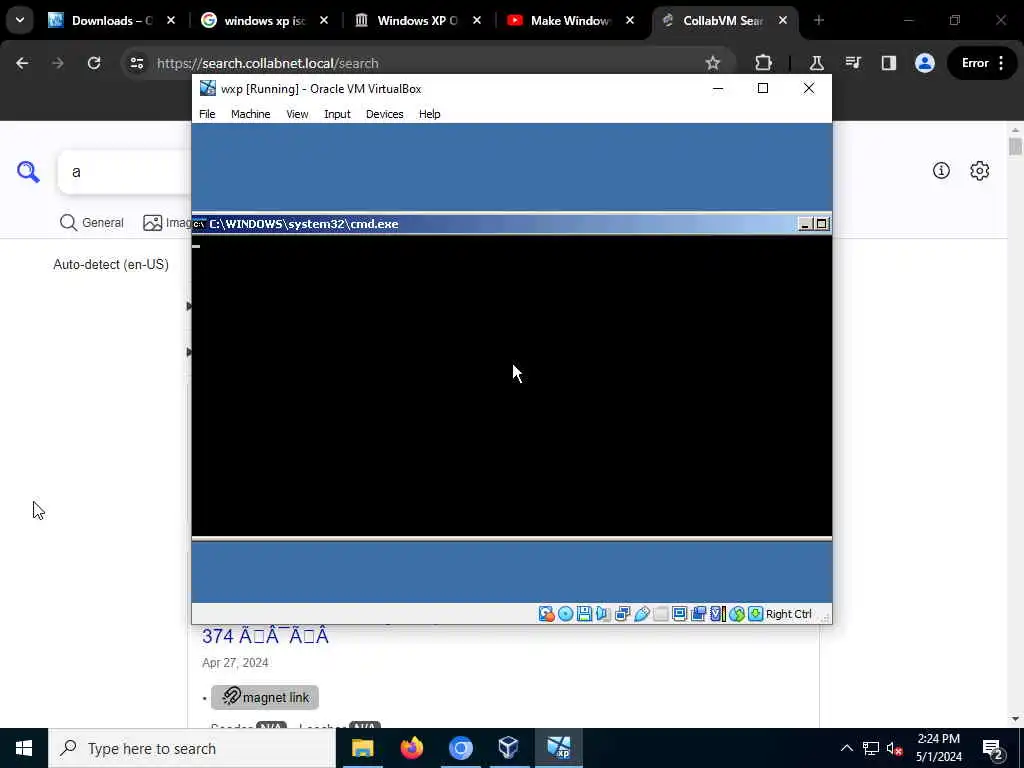Open the Chromium browser taskbar icon
Viewport: 1024px width, 768px height.
[x=460, y=748]
